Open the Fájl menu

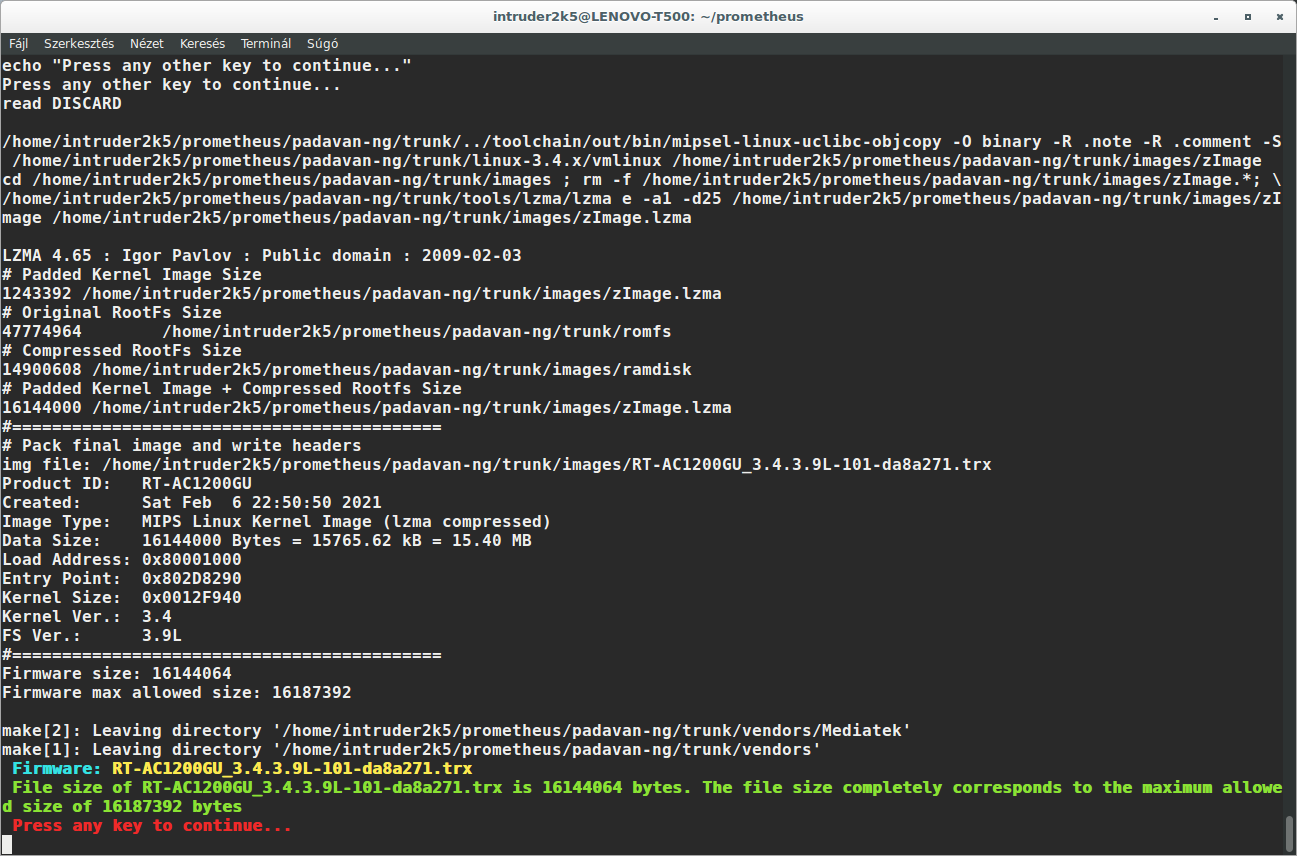pos(19,44)
